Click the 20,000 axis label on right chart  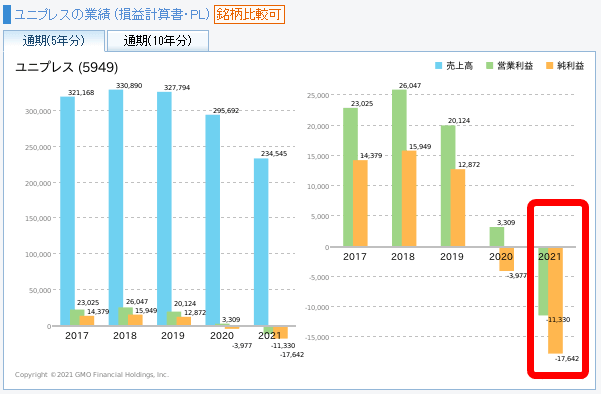coord(318,126)
